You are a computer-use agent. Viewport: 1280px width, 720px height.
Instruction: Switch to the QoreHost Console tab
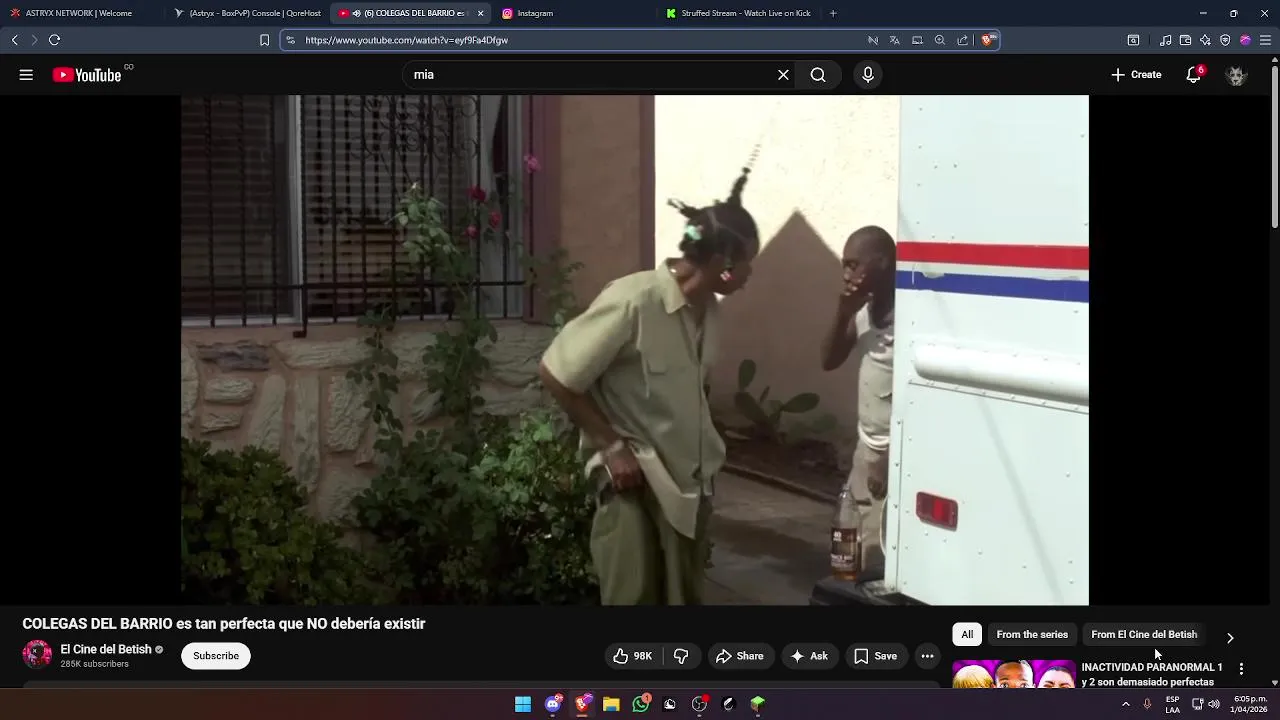(247, 13)
